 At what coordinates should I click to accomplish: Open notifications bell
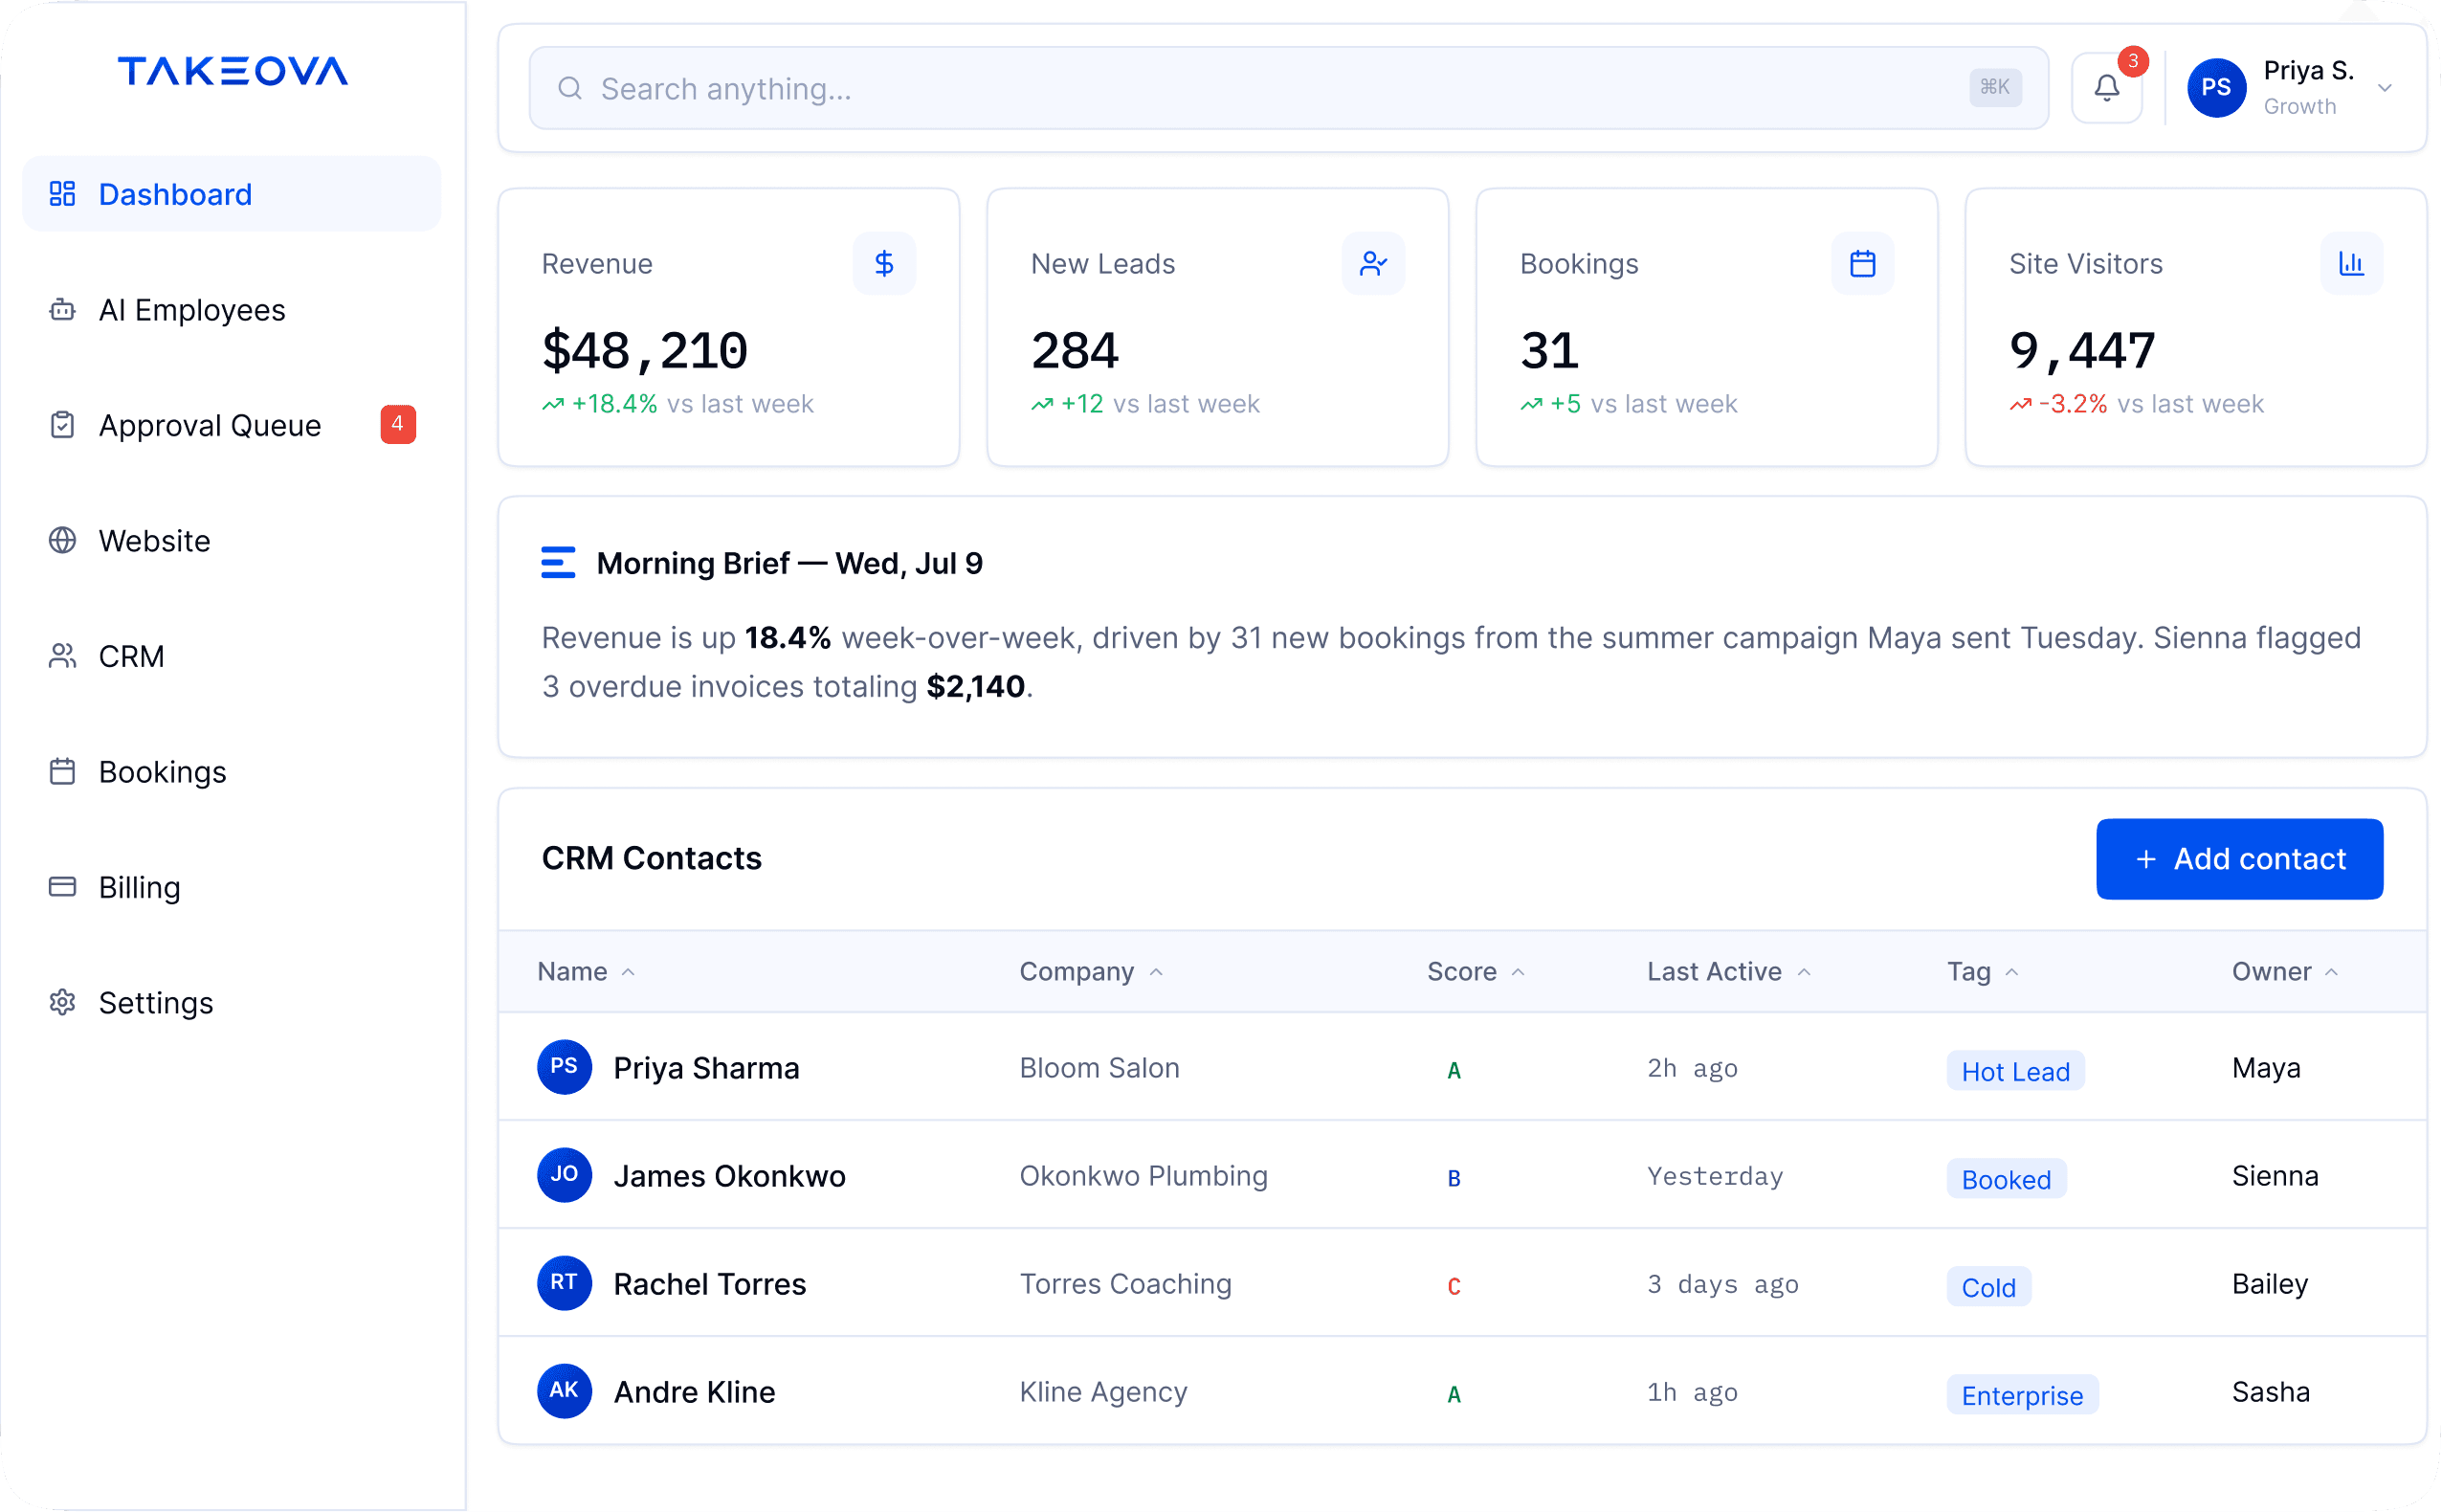tap(2107, 89)
